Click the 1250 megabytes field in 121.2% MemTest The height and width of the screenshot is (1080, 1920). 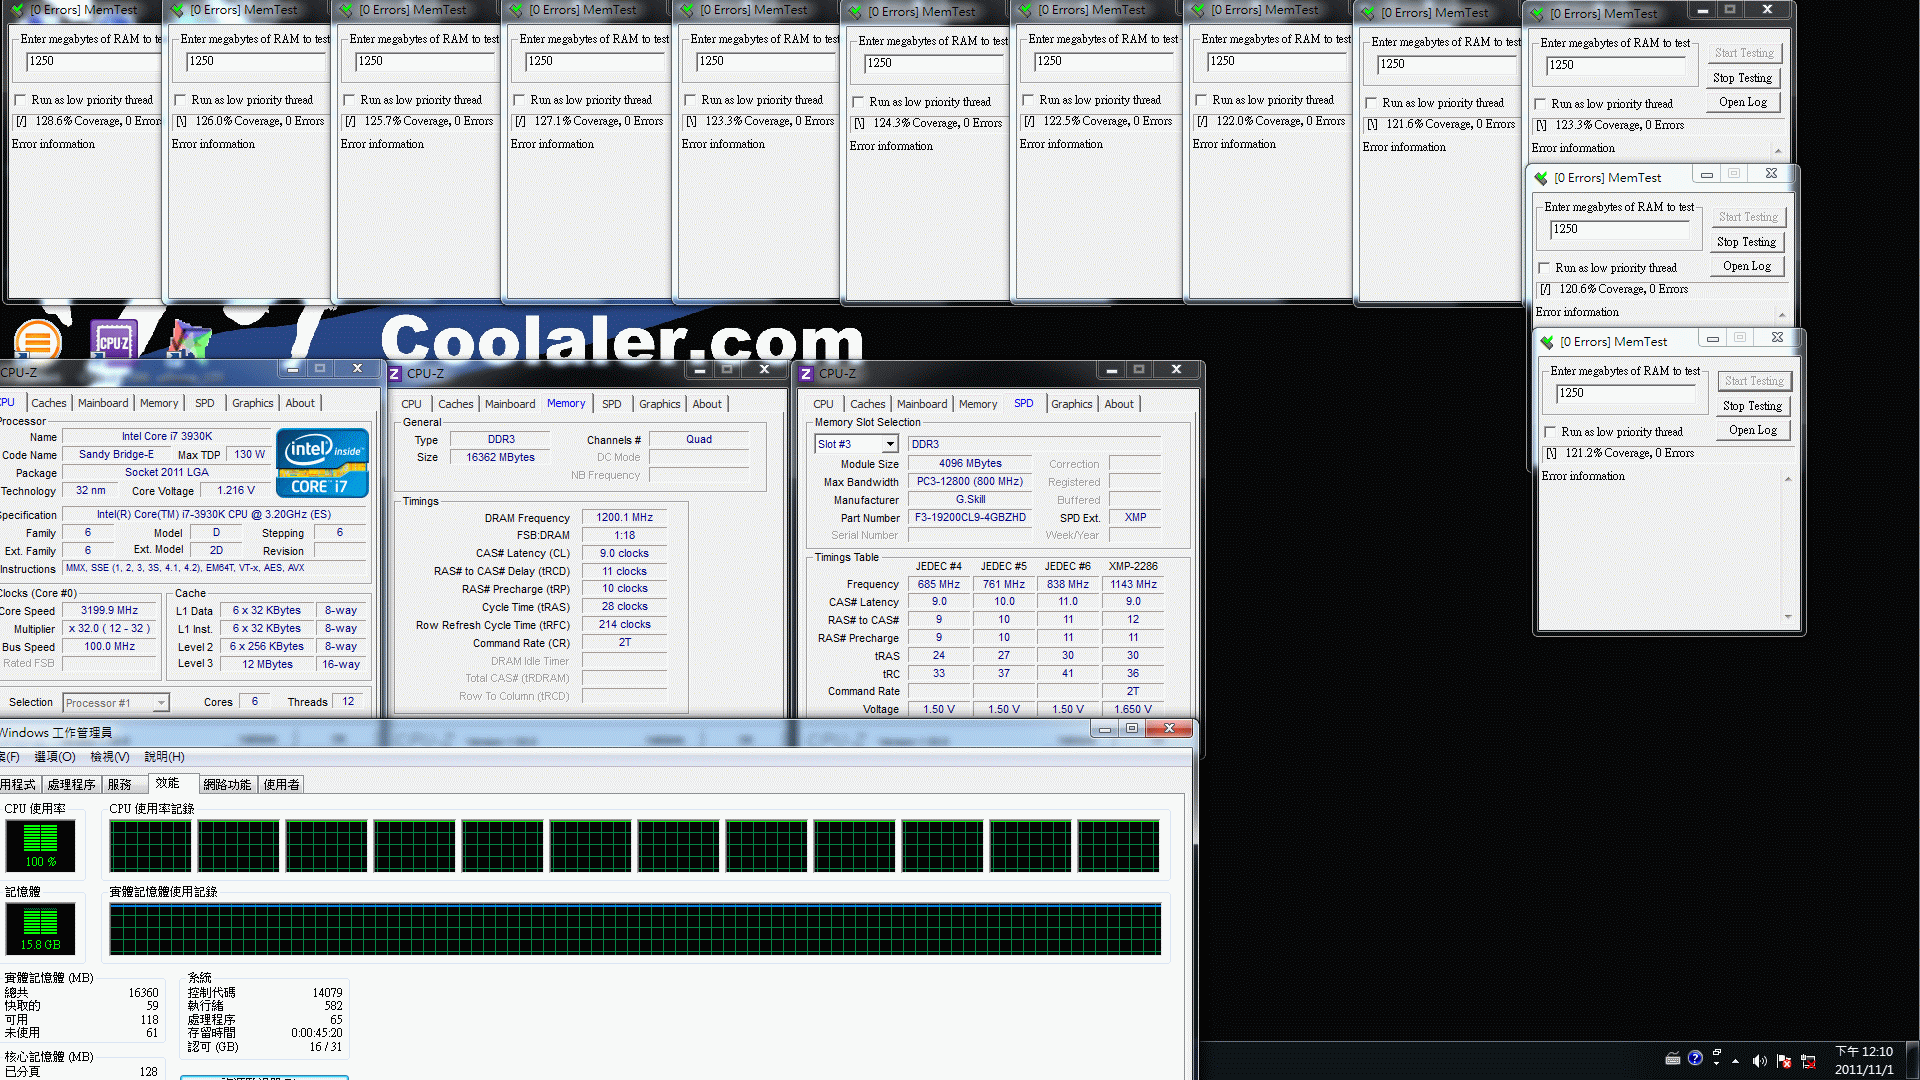tap(1628, 393)
